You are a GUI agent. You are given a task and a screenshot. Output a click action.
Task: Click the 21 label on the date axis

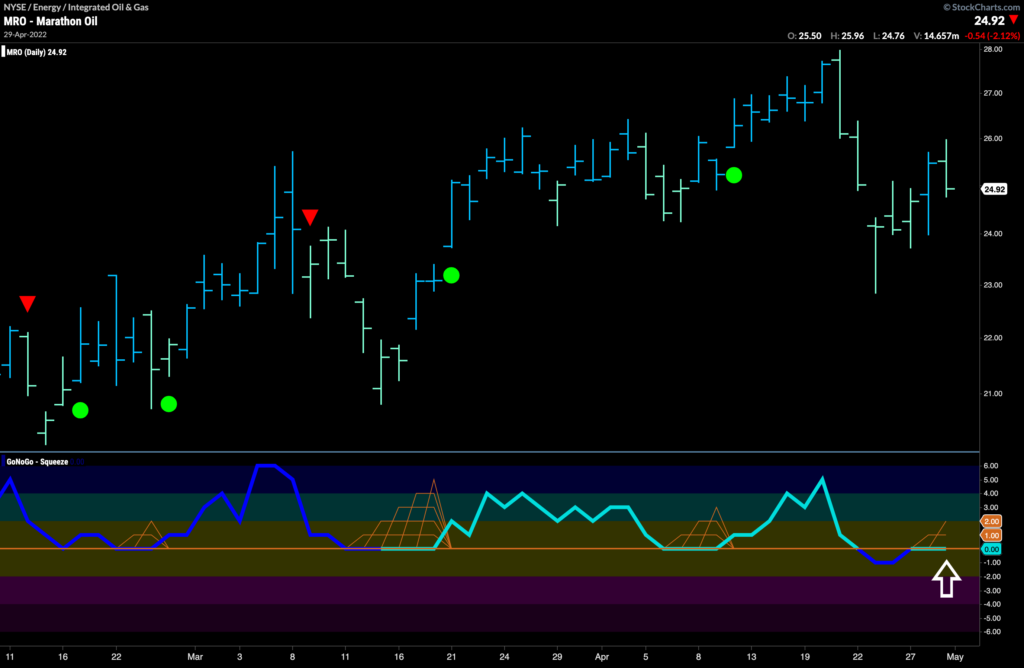[451, 657]
